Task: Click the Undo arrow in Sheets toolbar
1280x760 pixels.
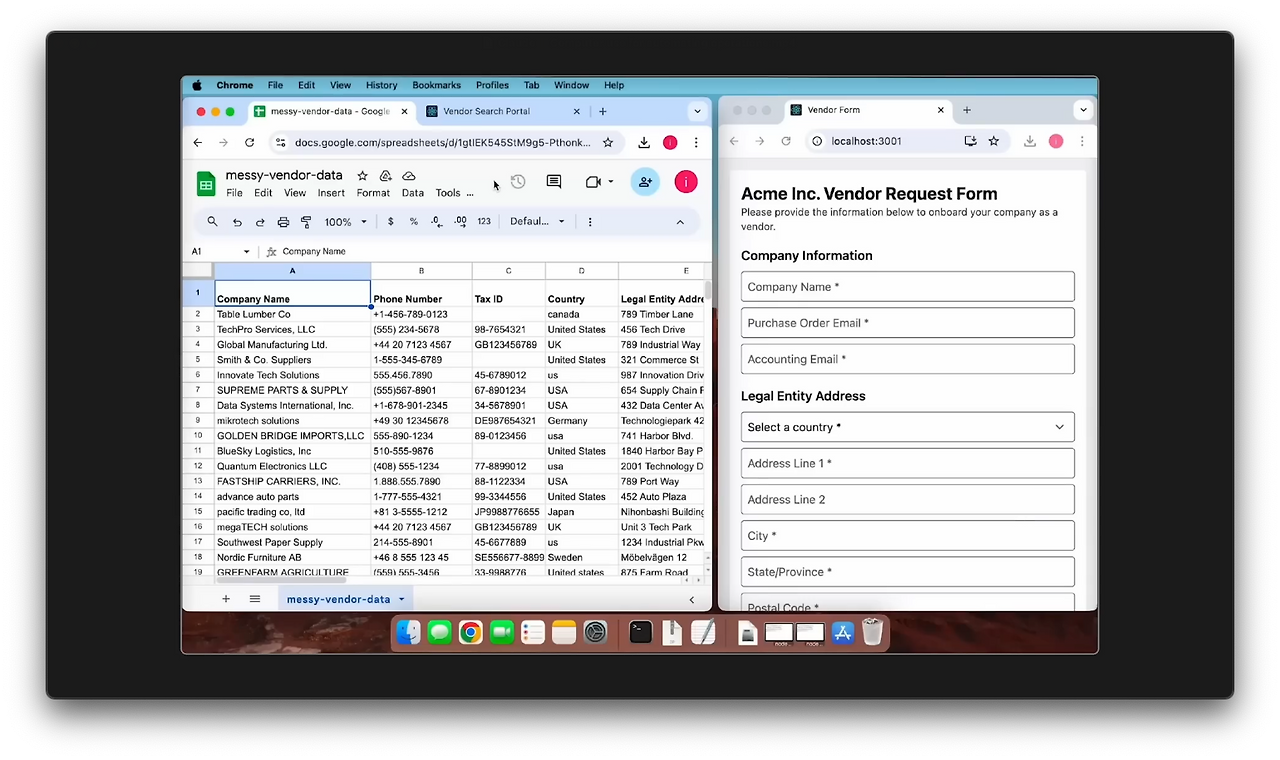Action: [237, 222]
